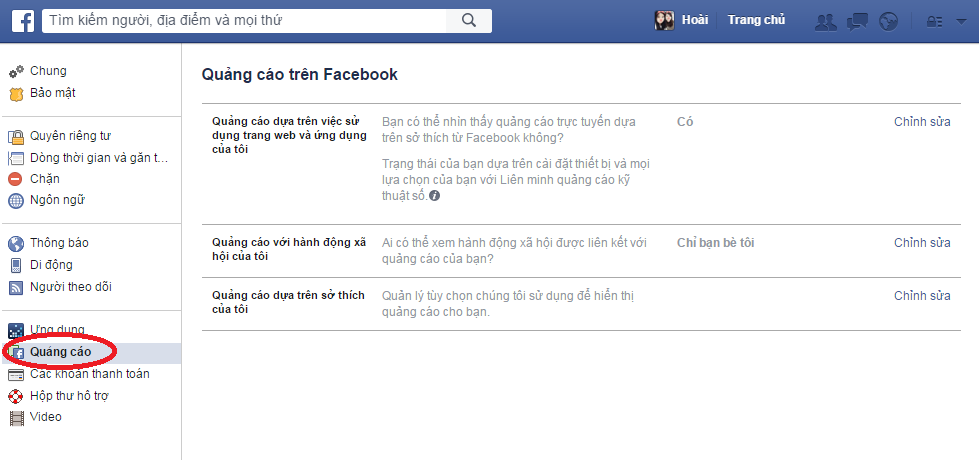979x460 pixels.
Task: Open Các khoản thanh toán payments settings
Action: pyautogui.click(x=90, y=374)
